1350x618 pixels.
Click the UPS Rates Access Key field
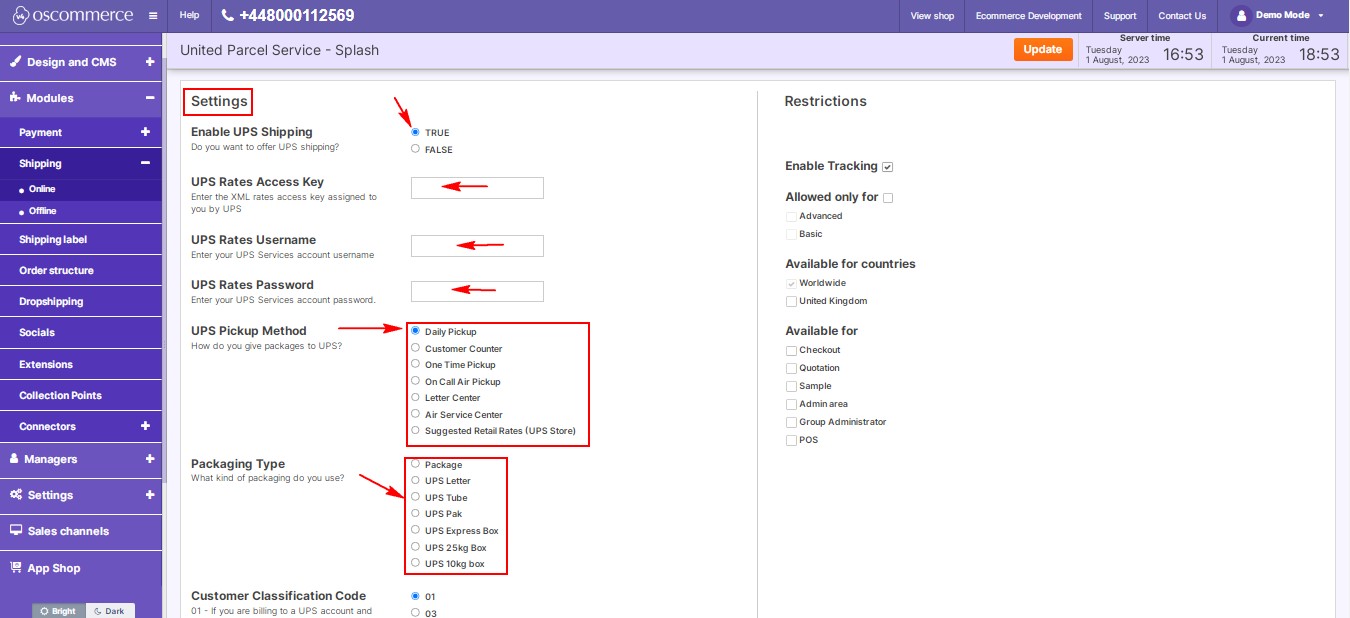(x=477, y=188)
